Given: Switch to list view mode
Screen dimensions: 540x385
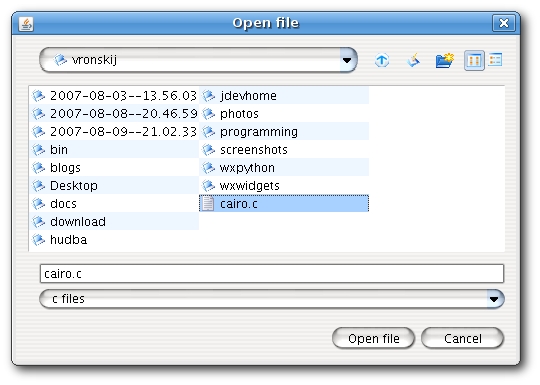Looking at the screenshot, I should point(474,60).
